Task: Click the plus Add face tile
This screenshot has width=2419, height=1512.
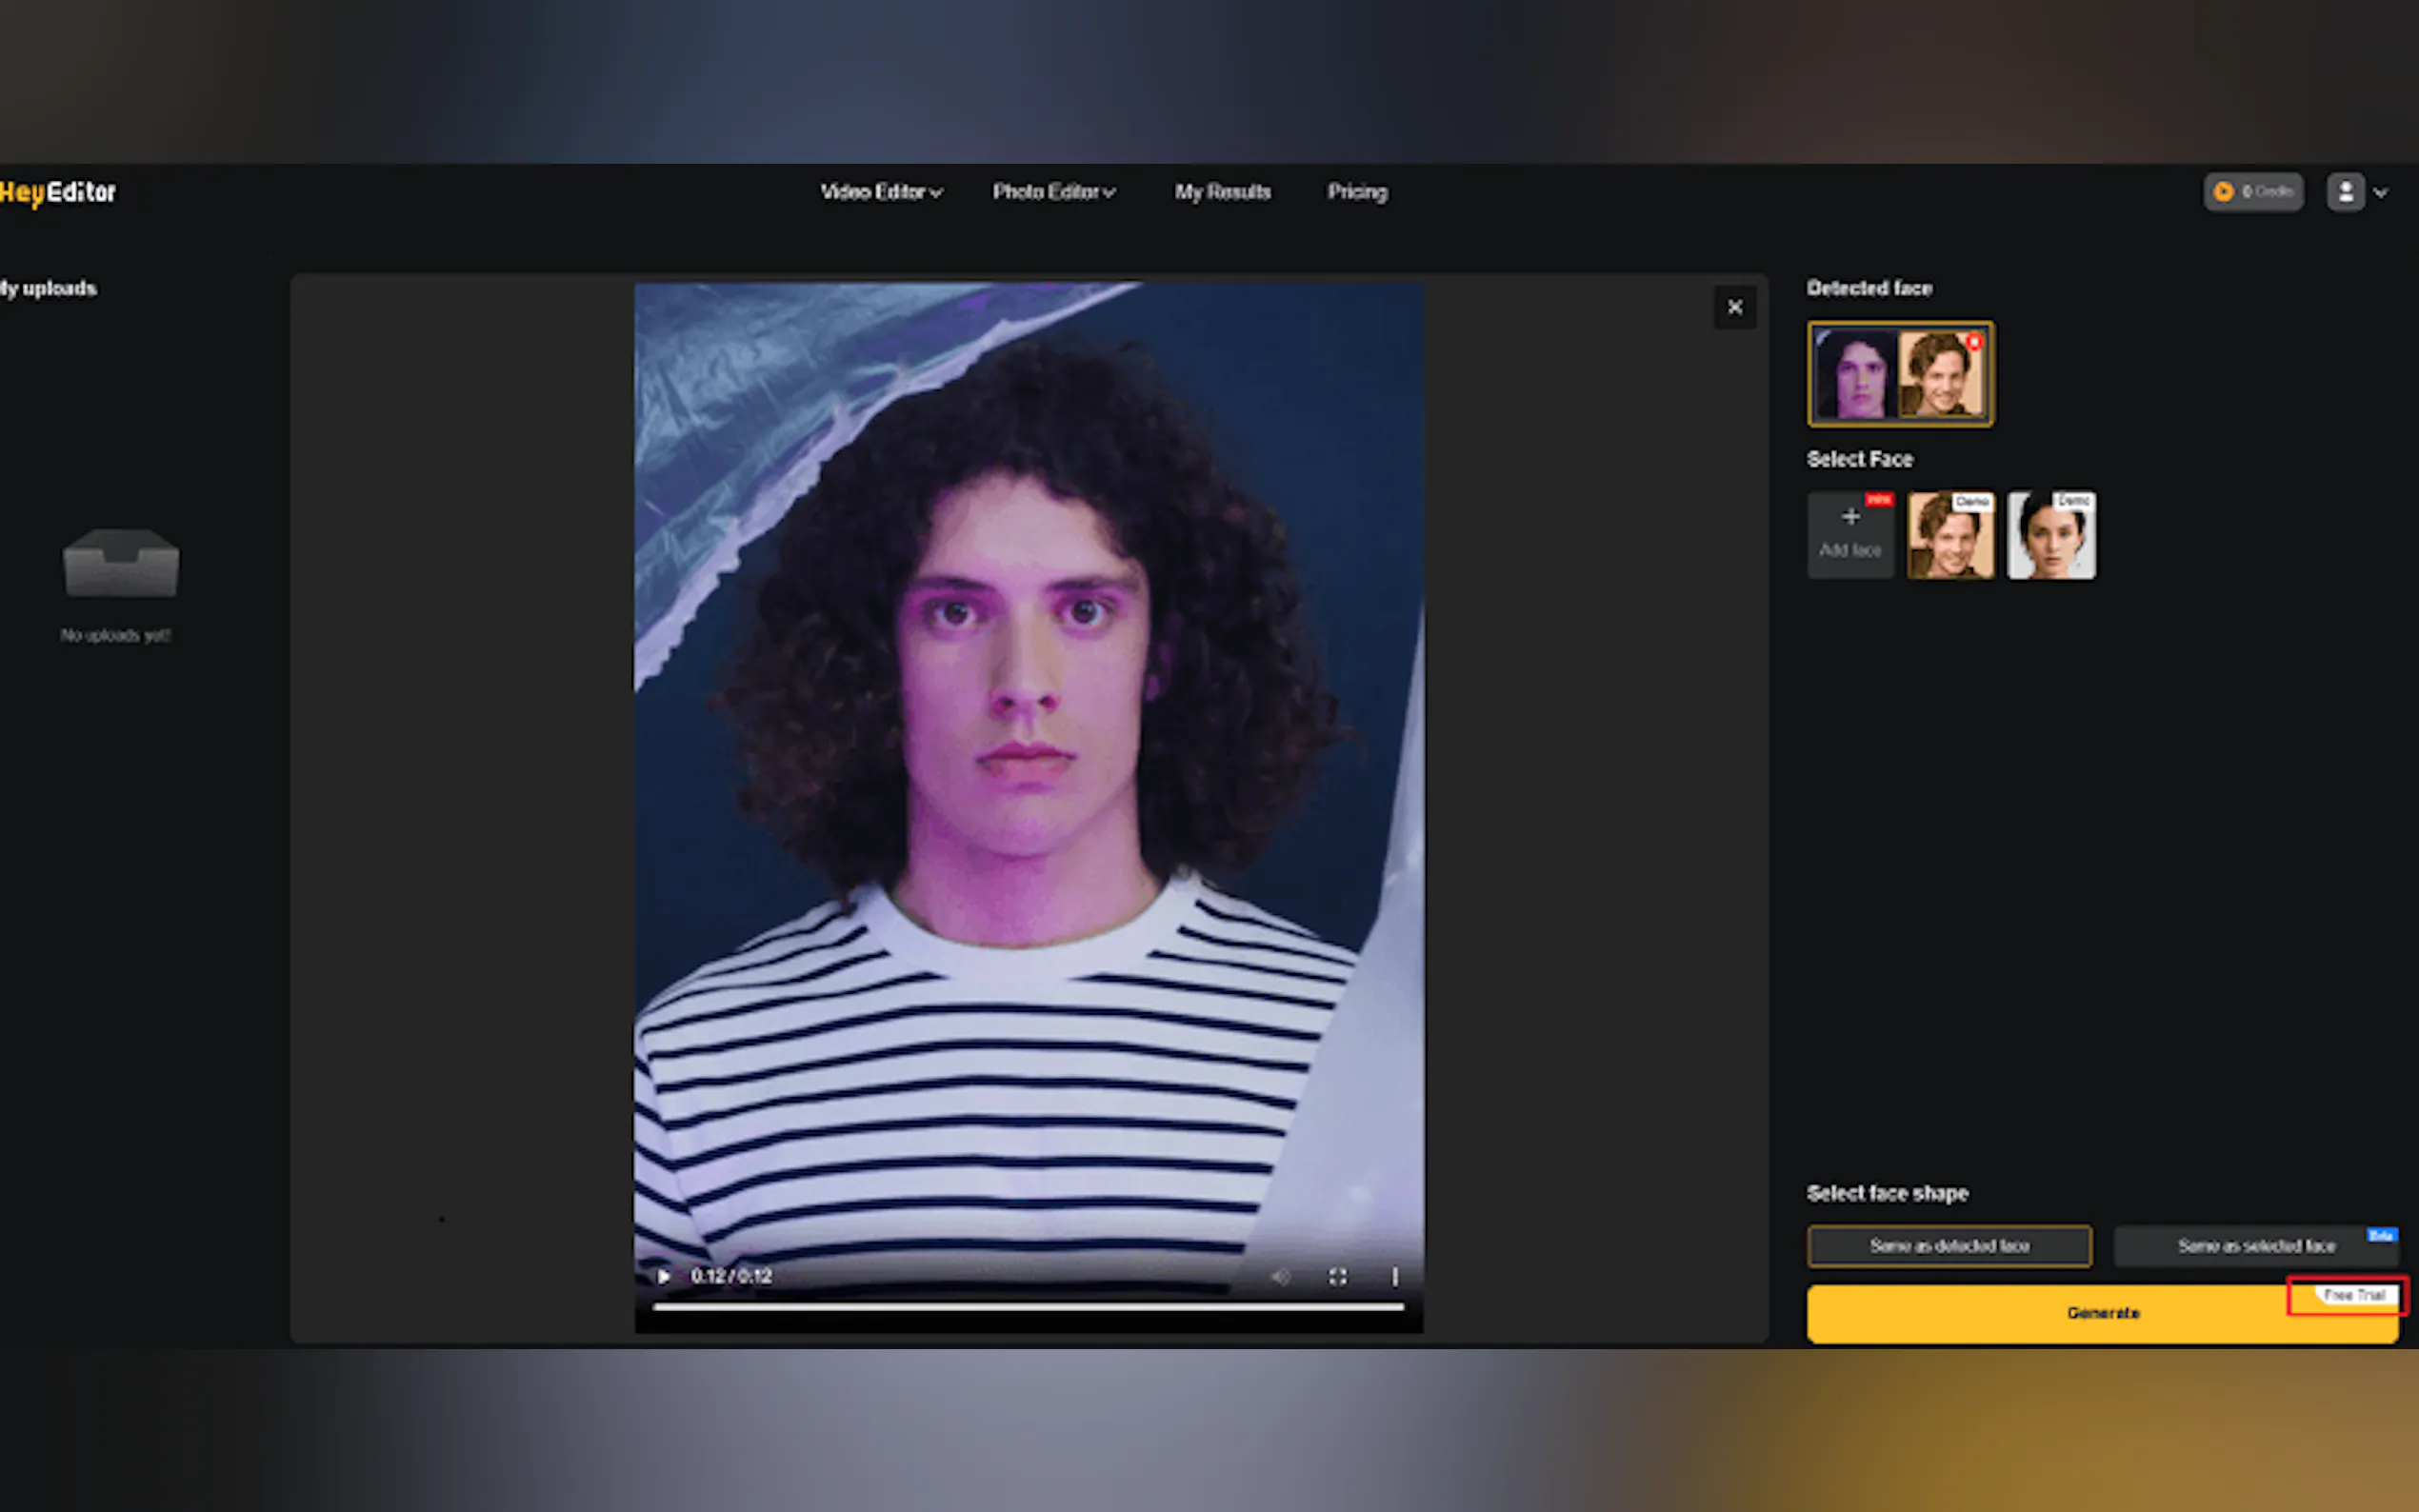Action: tap(1849, 533)
